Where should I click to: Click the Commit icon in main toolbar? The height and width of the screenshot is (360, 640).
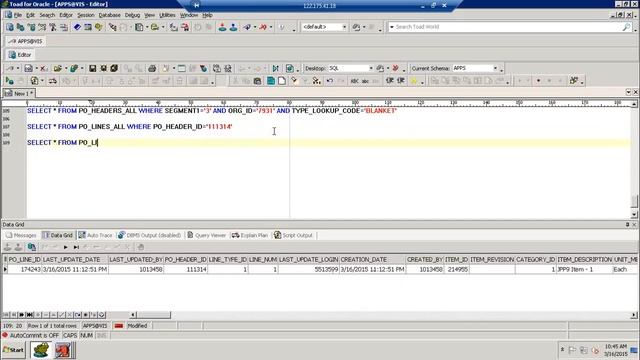tap(222, 27)
